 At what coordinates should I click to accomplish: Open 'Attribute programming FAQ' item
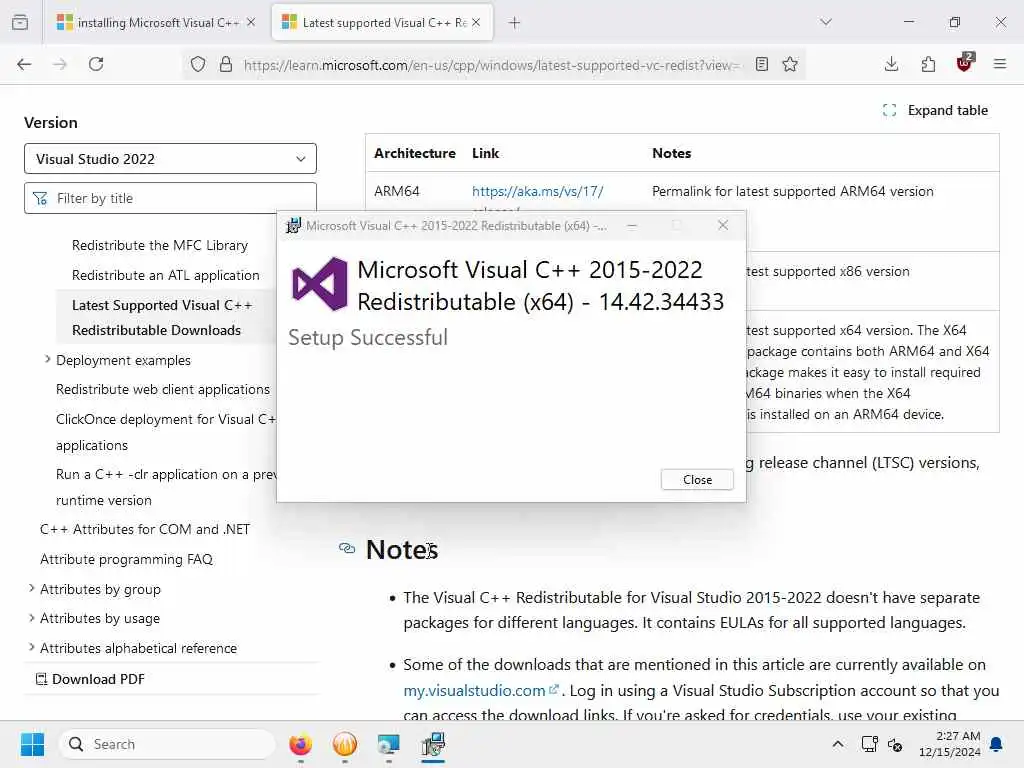pyautogui.click(x=127, y=559)
